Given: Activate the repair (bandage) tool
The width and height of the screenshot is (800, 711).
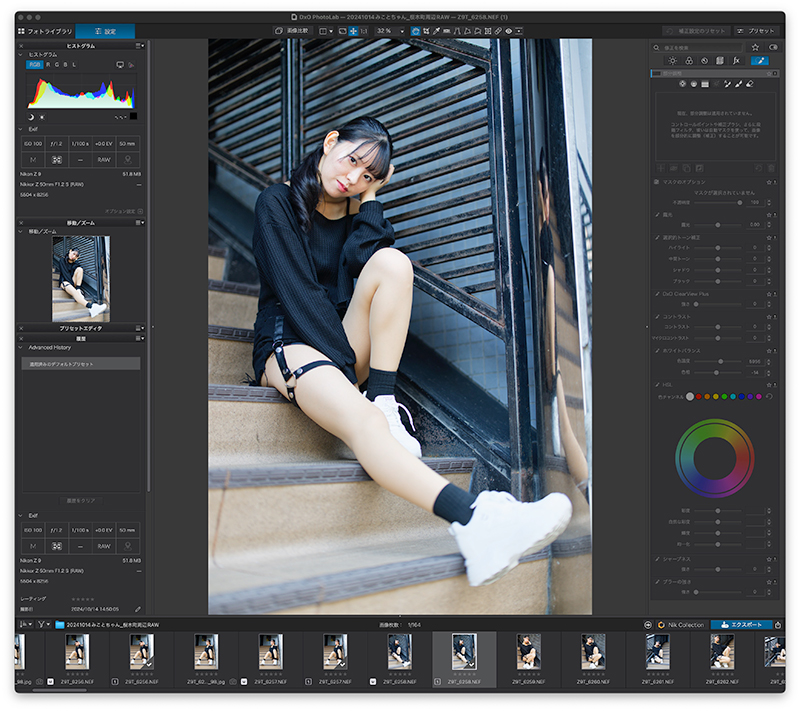Looking at the screenshot, I should pyautogui.click(x=498, y=31).
